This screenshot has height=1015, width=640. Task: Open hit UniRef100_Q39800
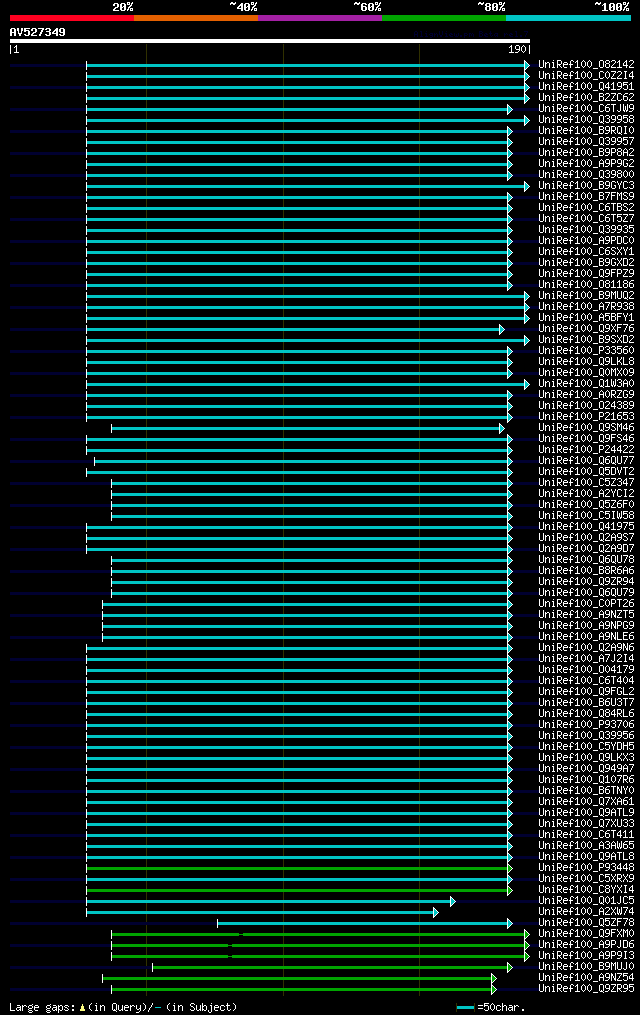coord(586,174)
